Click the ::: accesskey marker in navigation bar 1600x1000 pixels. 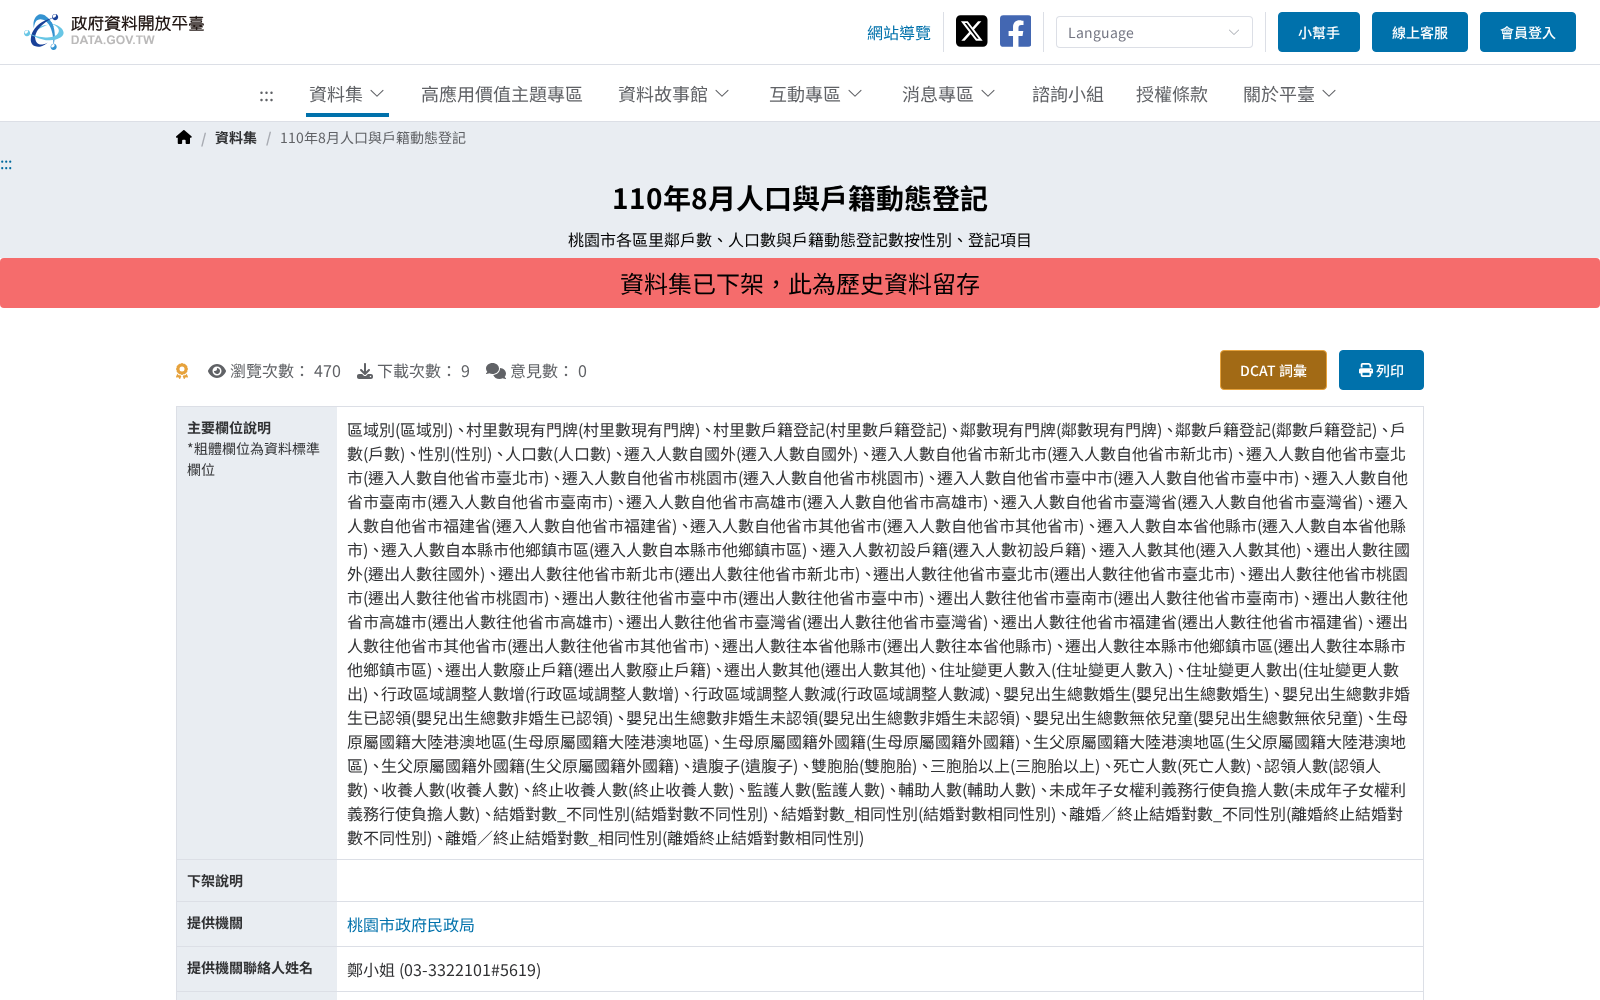click(266, 96)
